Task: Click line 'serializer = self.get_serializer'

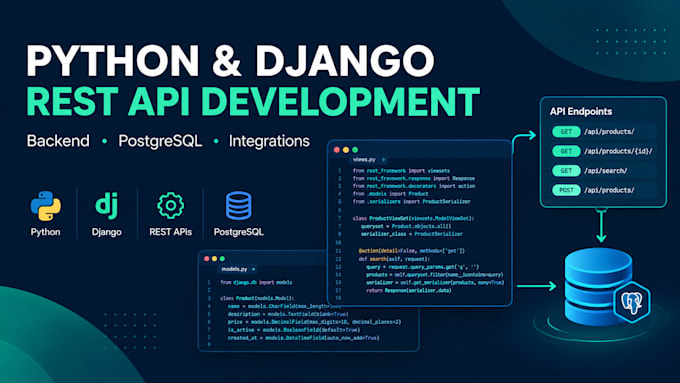Action: 435,283
